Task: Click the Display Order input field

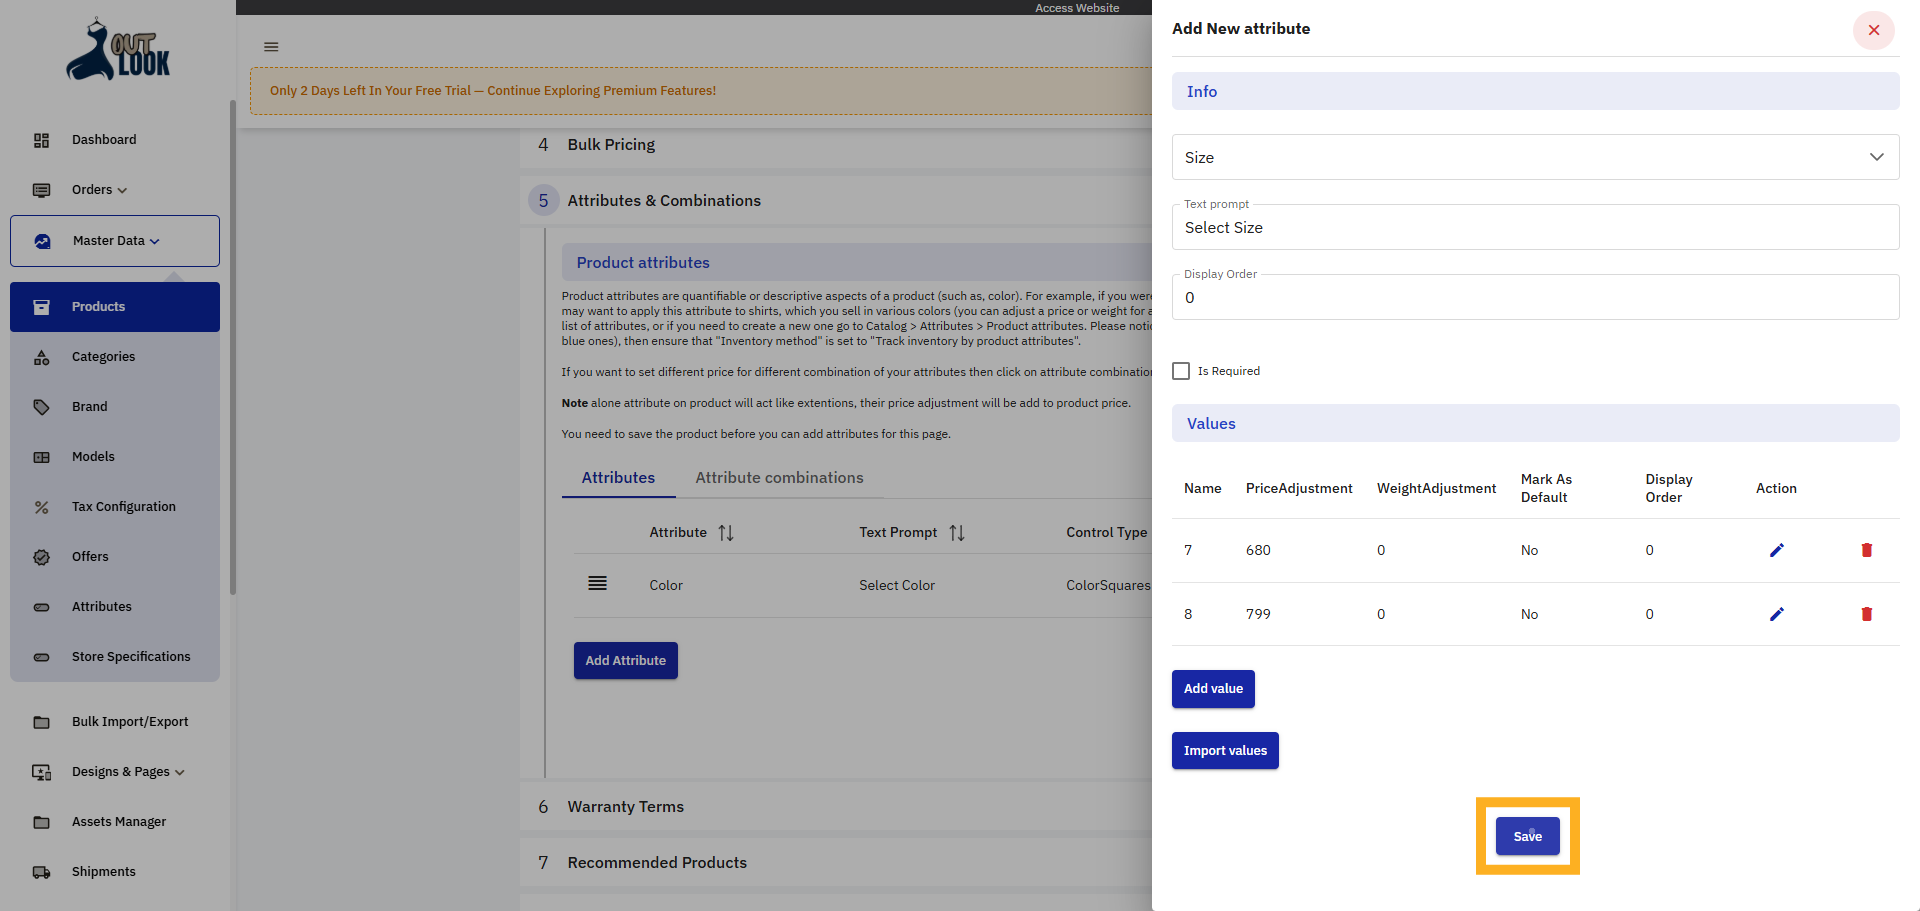Action: point(1535,298)
